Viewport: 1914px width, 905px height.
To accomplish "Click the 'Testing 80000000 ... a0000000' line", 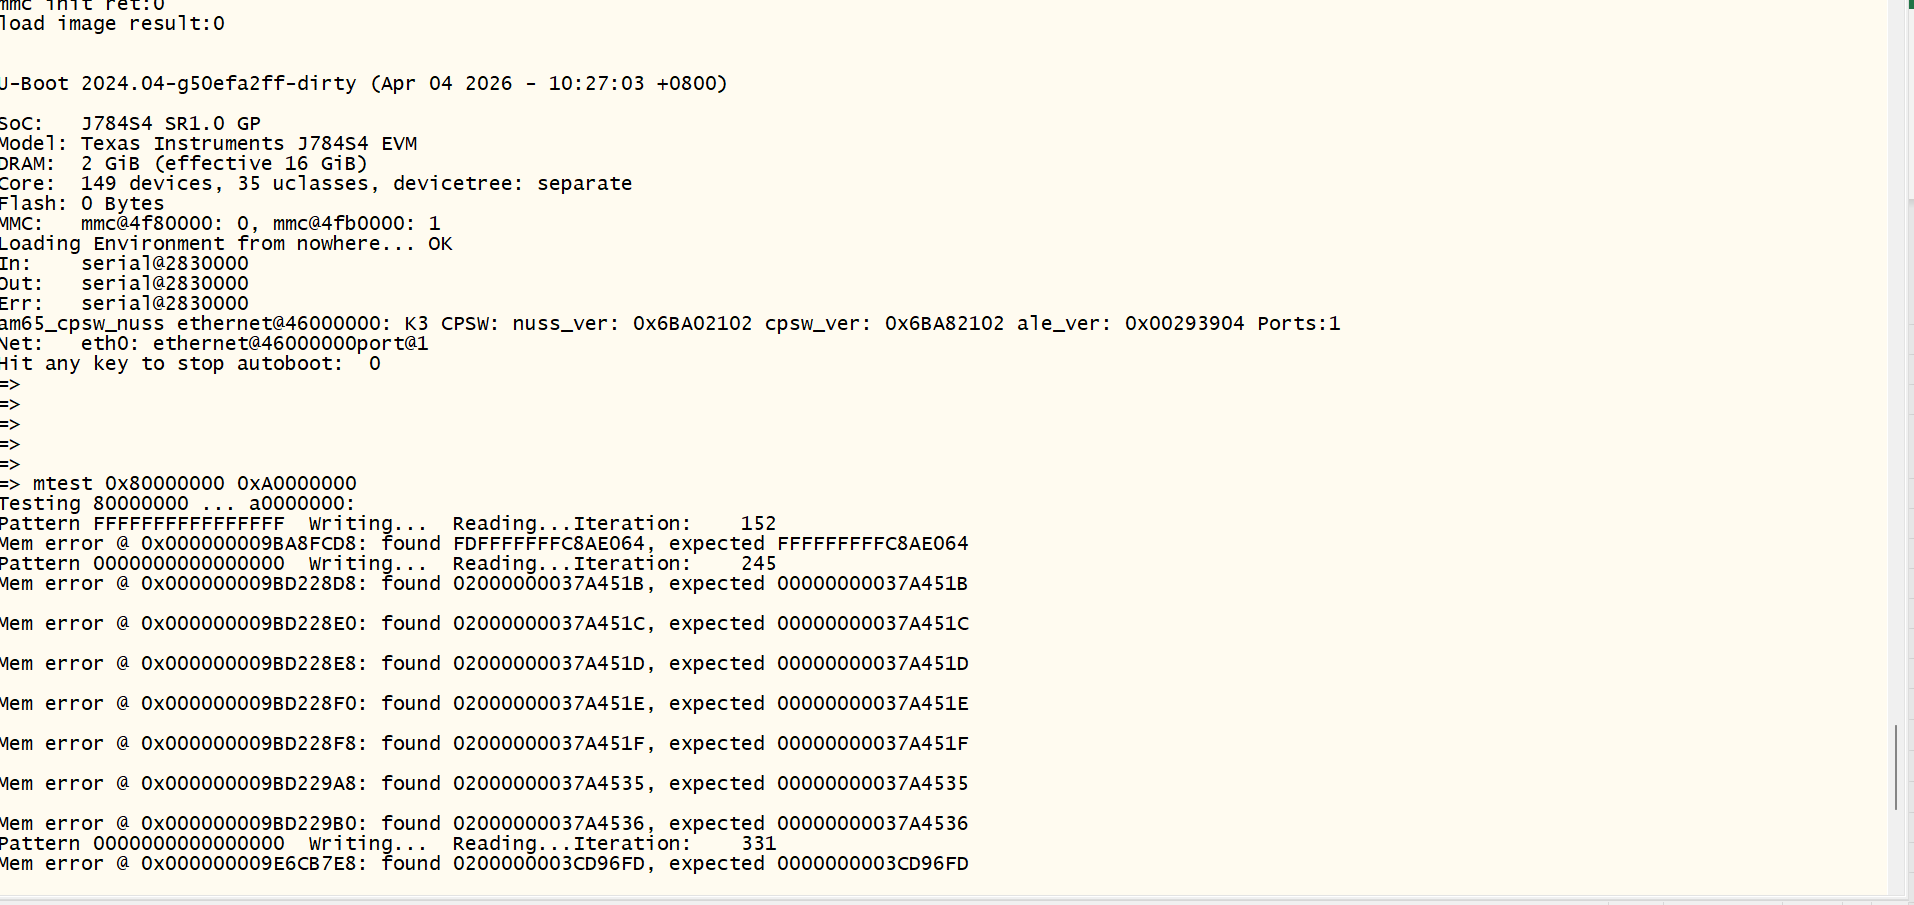I will click(x=178, y=503).
